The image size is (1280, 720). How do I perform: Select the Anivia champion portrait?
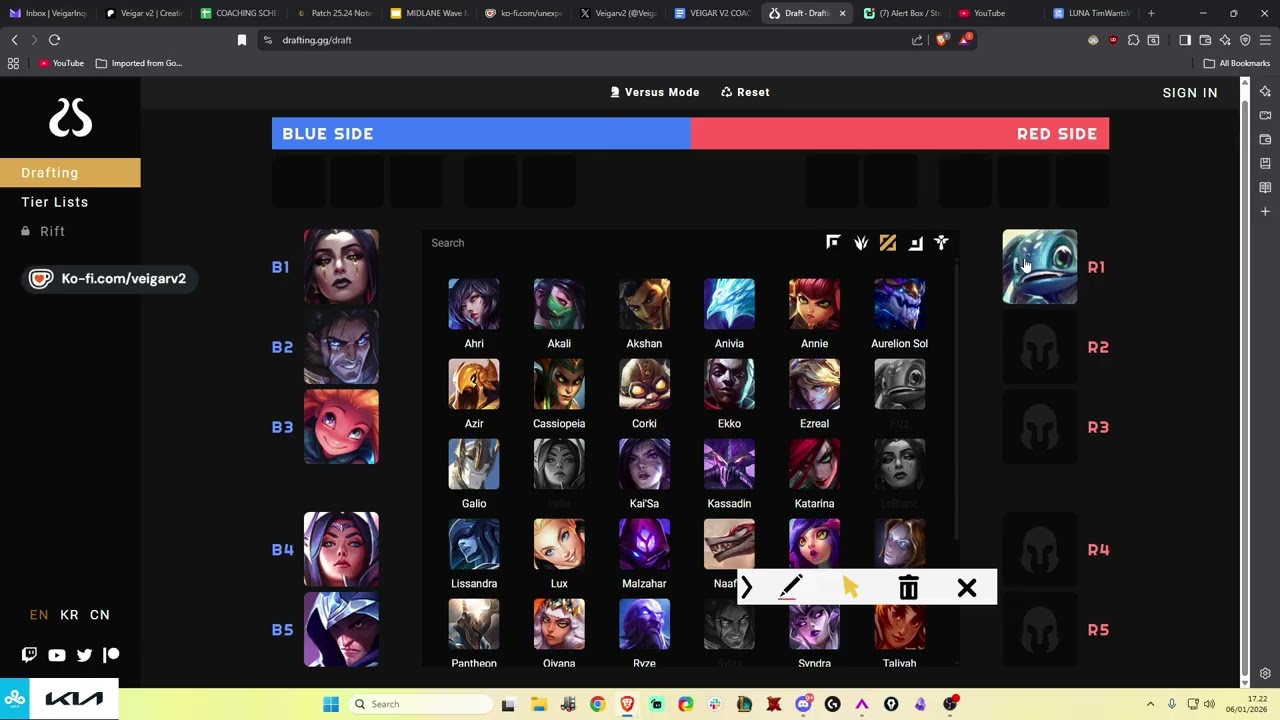pos(729,304)
